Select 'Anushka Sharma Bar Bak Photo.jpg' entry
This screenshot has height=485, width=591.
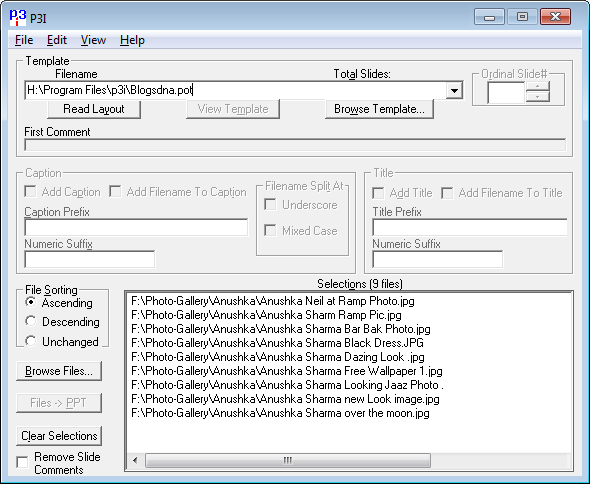pyautogui.click(x=281, y=329)
